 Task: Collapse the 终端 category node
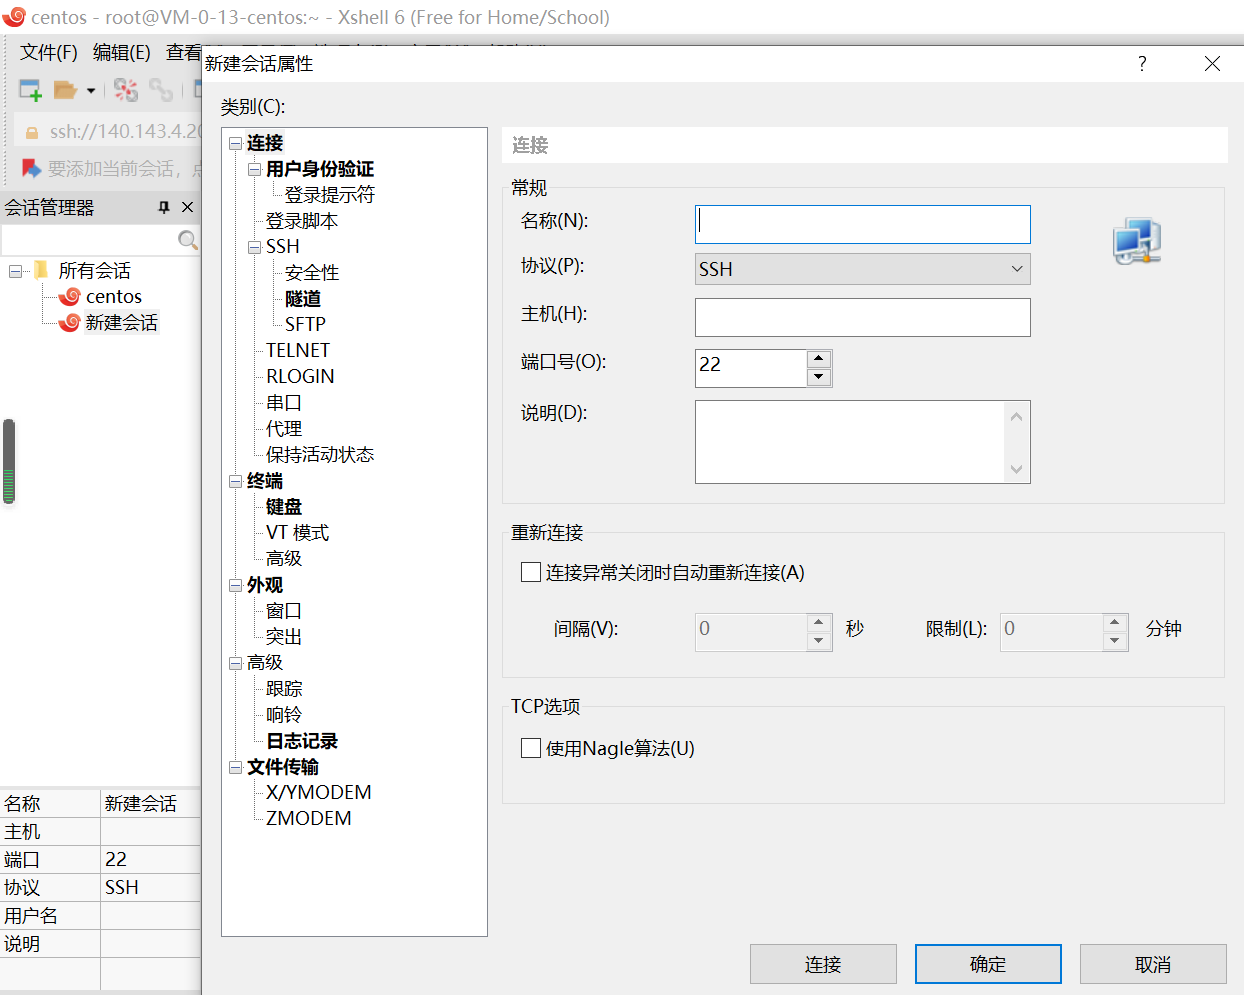click(x=235, y=481)
